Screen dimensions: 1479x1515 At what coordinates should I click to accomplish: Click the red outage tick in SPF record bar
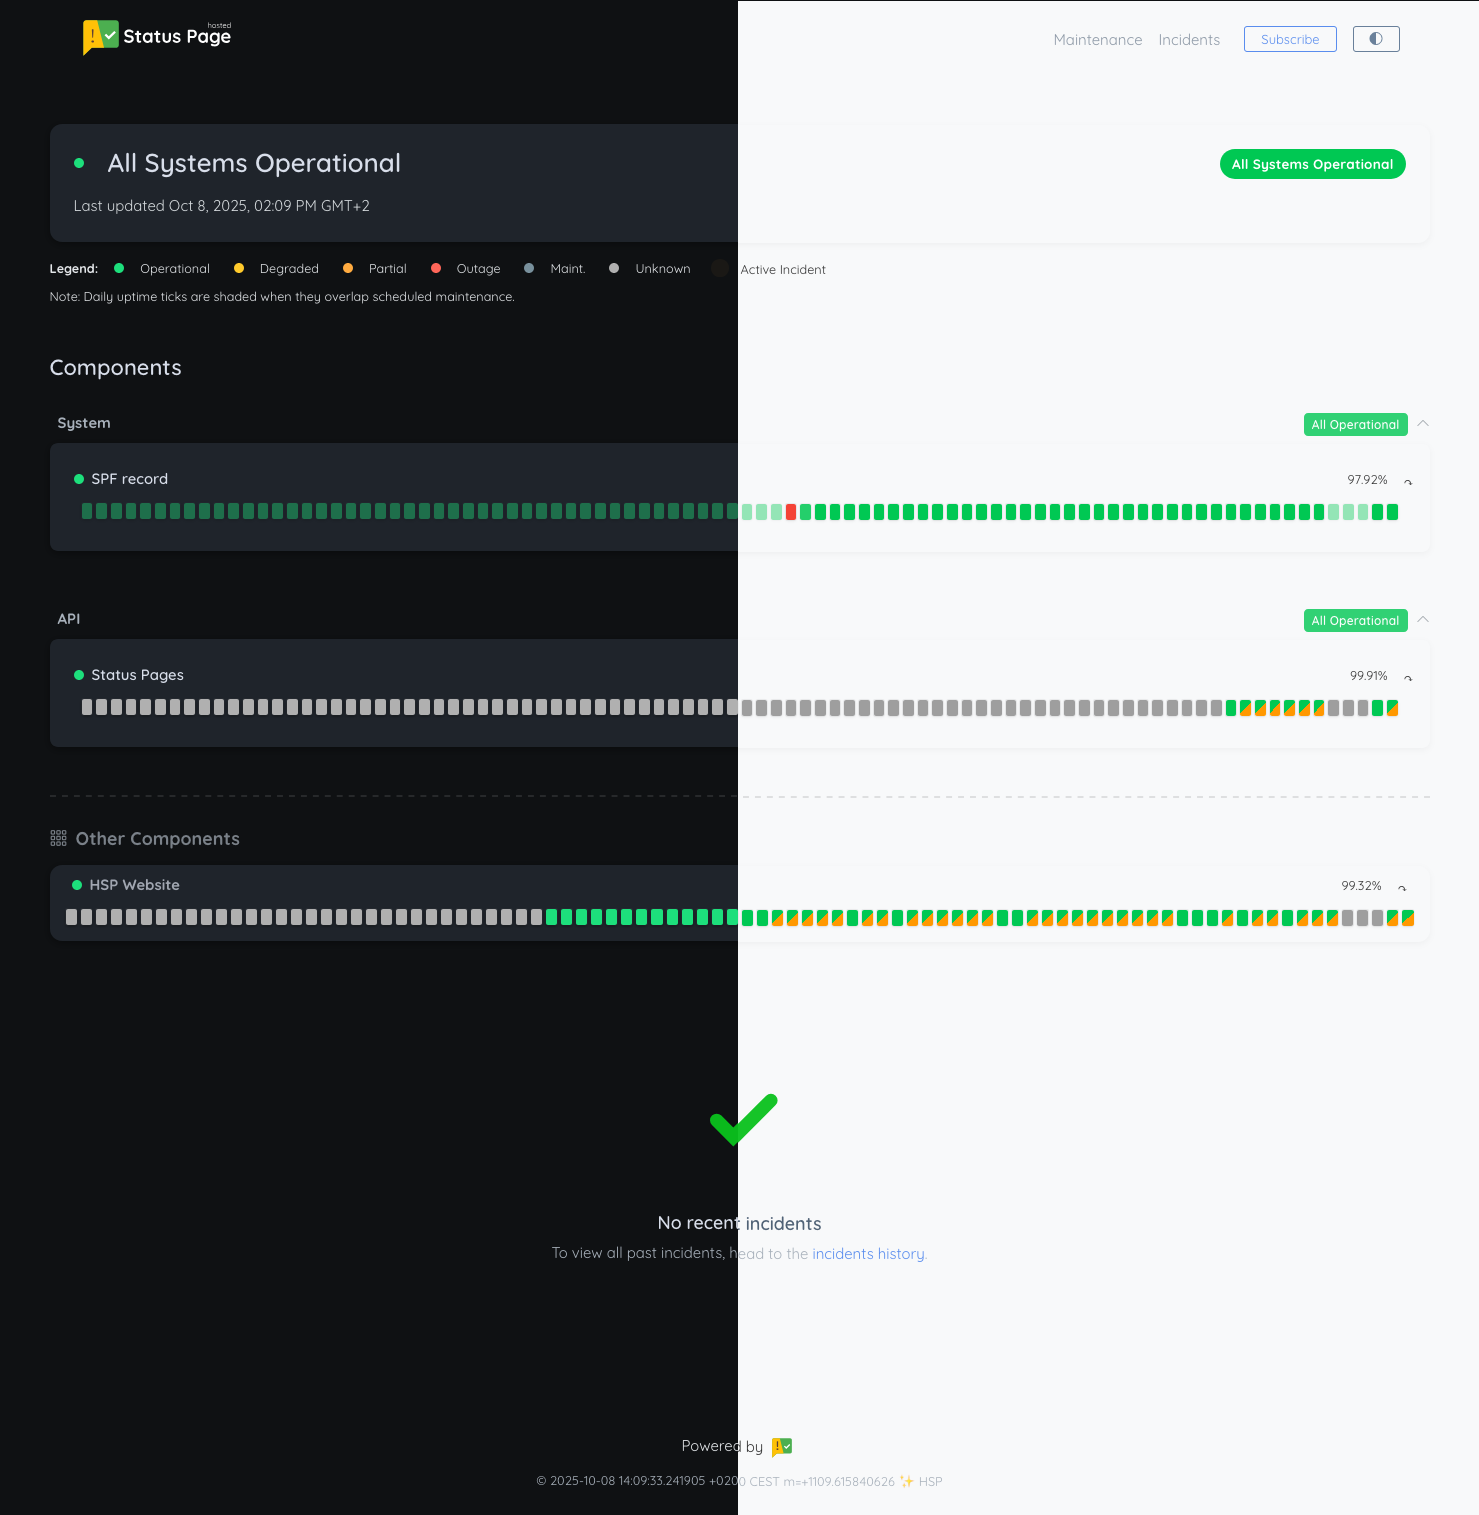791,511
